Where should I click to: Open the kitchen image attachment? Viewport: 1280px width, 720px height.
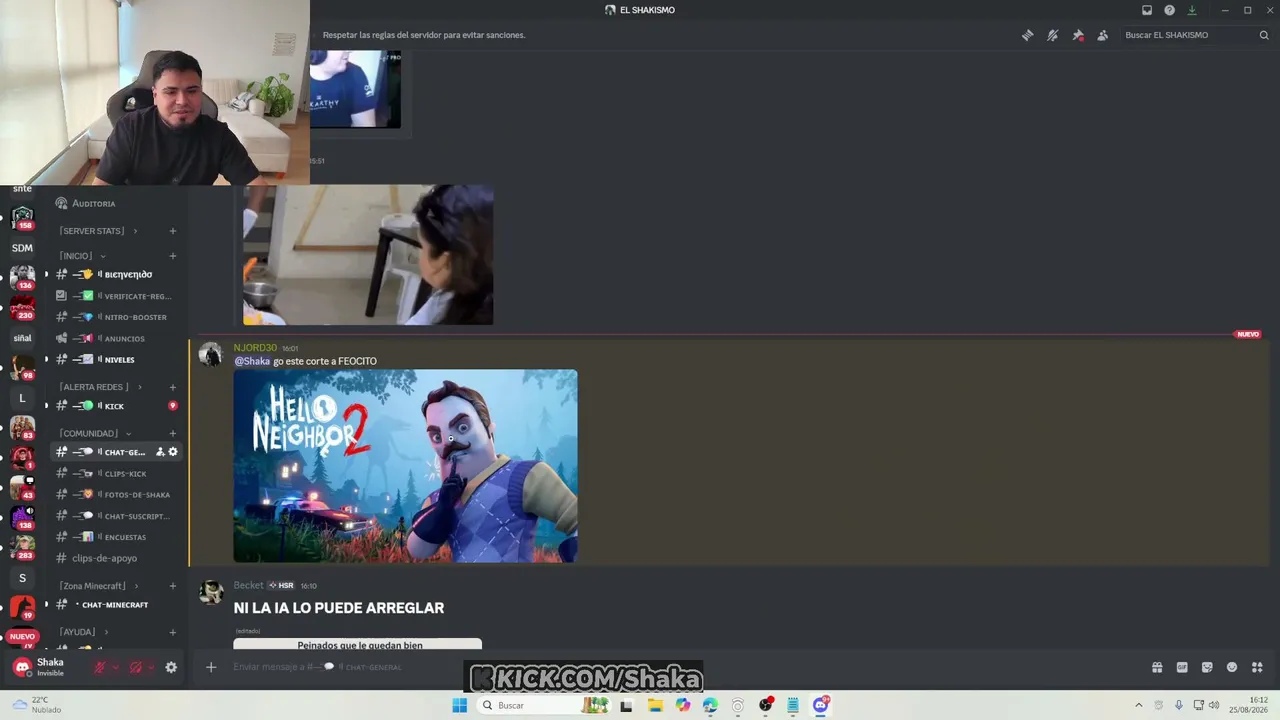point(368,254)
